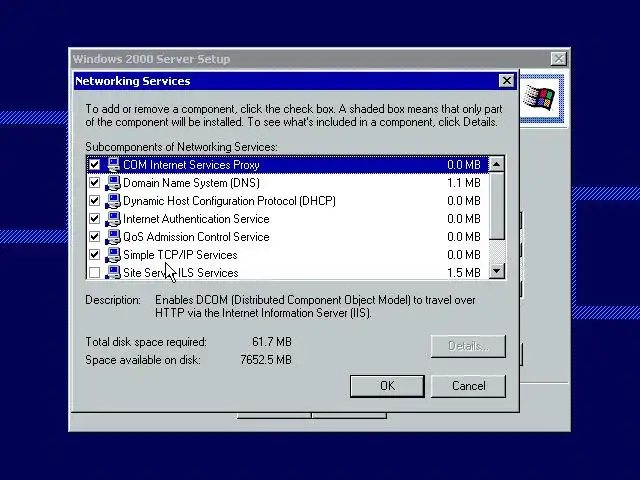The image size is (640, 480).
Task: Close the Windows 2000 Server Setup window
Action: click(558, 59)
